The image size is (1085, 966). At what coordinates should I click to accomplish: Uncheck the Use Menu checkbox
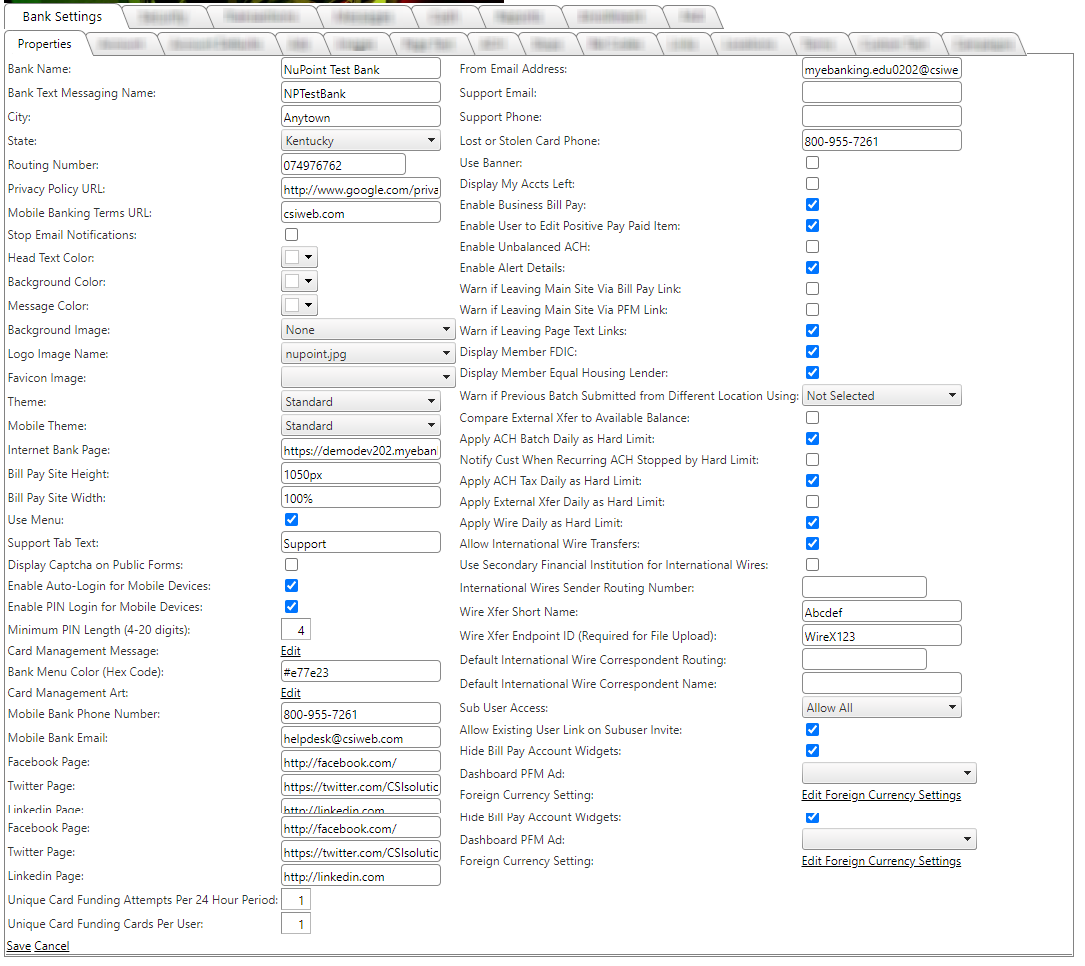tap(292, 520)
